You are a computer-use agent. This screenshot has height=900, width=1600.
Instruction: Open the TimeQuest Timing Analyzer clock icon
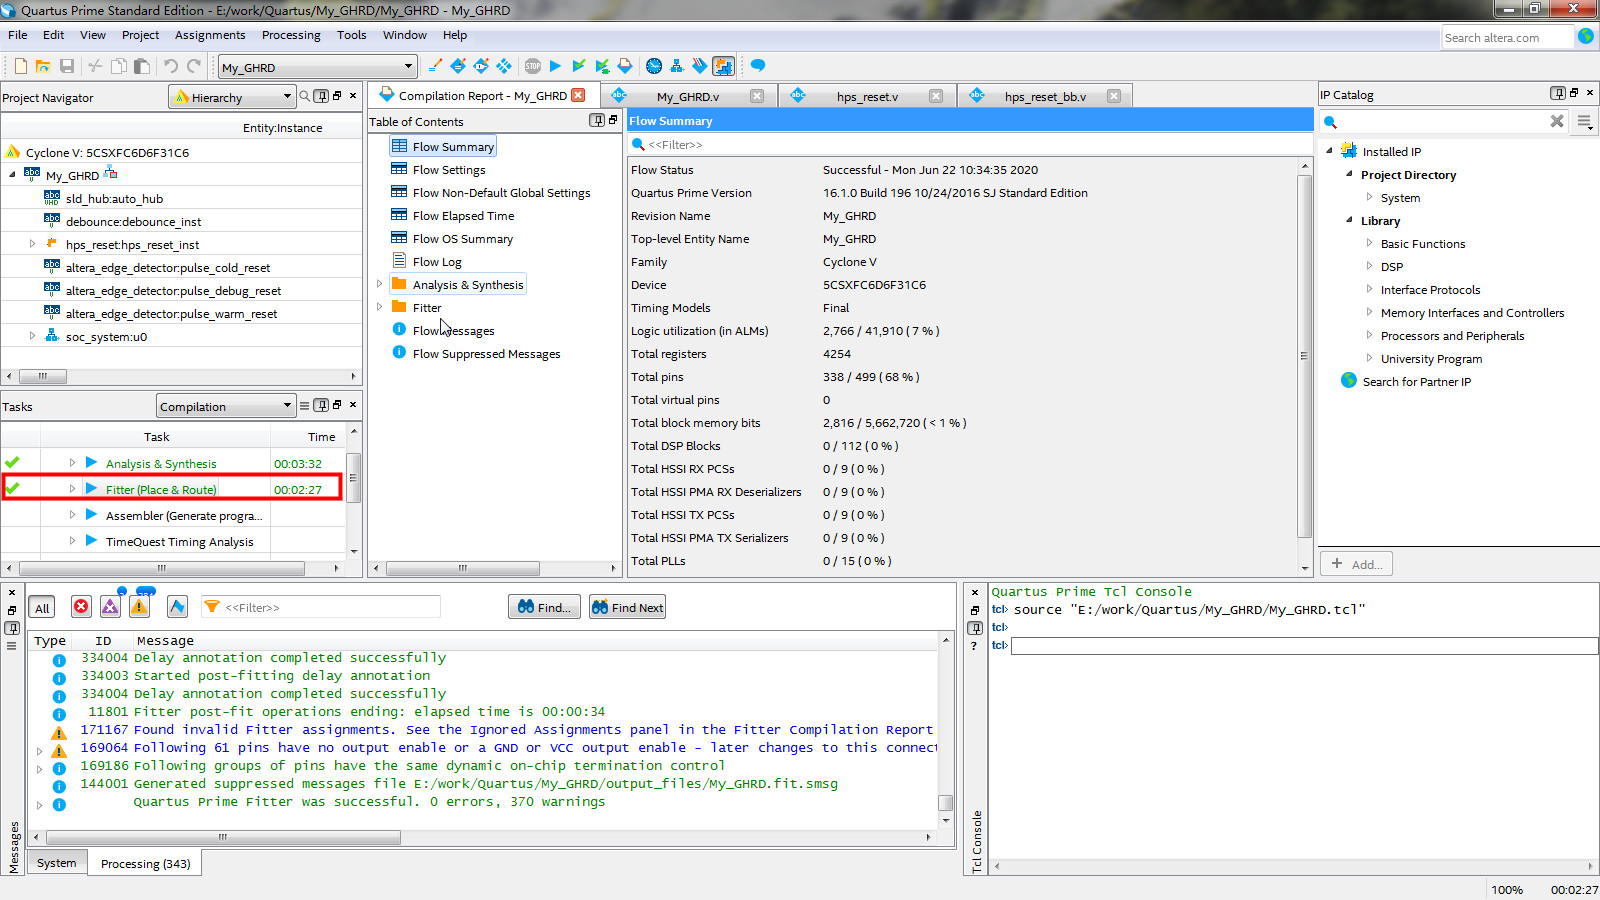(x=654, y=66)
